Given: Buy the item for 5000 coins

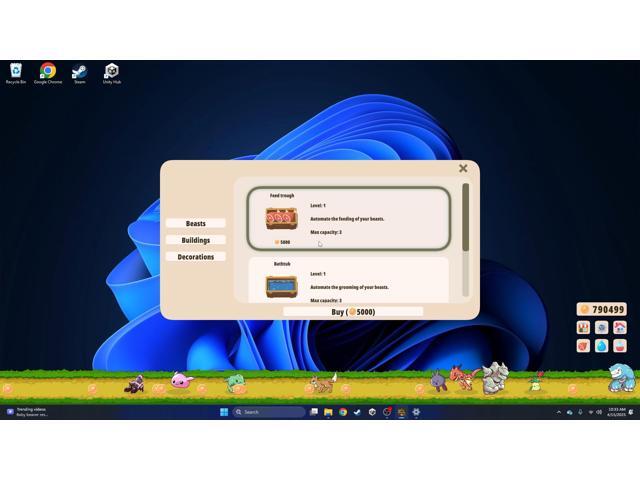Looking at the screenshot, I should click(x=353, y=312).
